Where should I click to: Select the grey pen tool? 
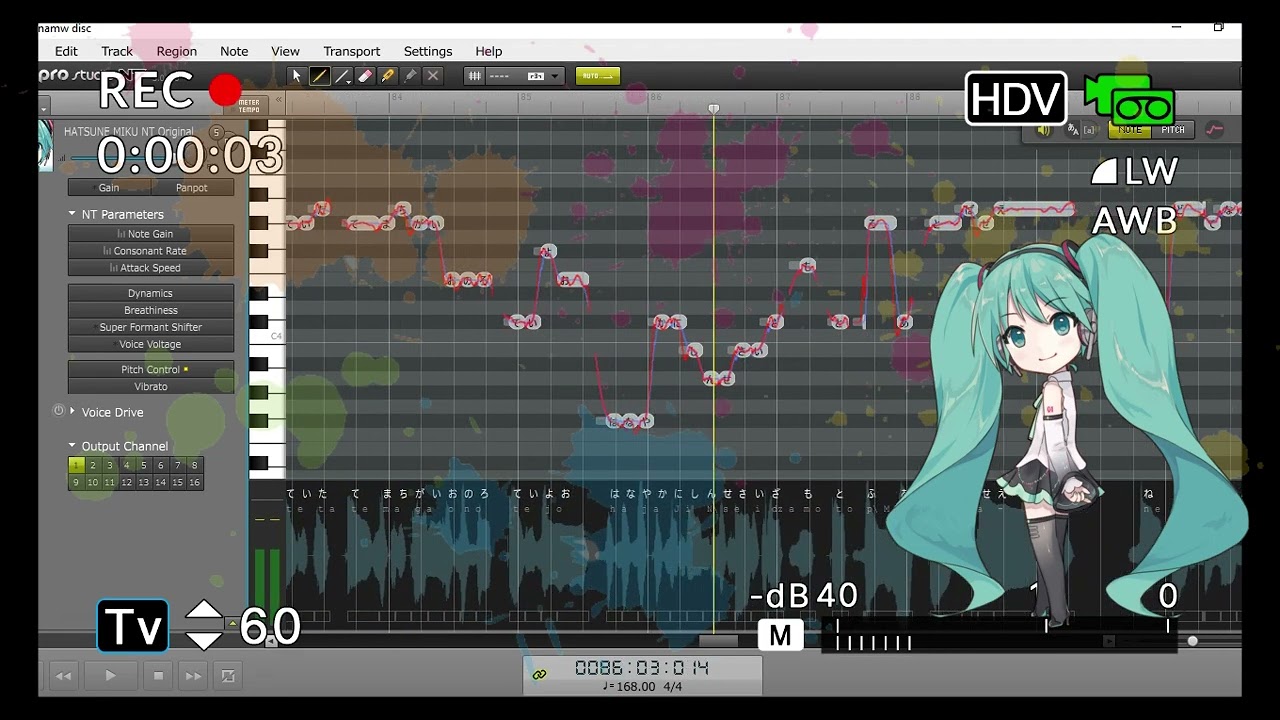(x=410, y=76)
